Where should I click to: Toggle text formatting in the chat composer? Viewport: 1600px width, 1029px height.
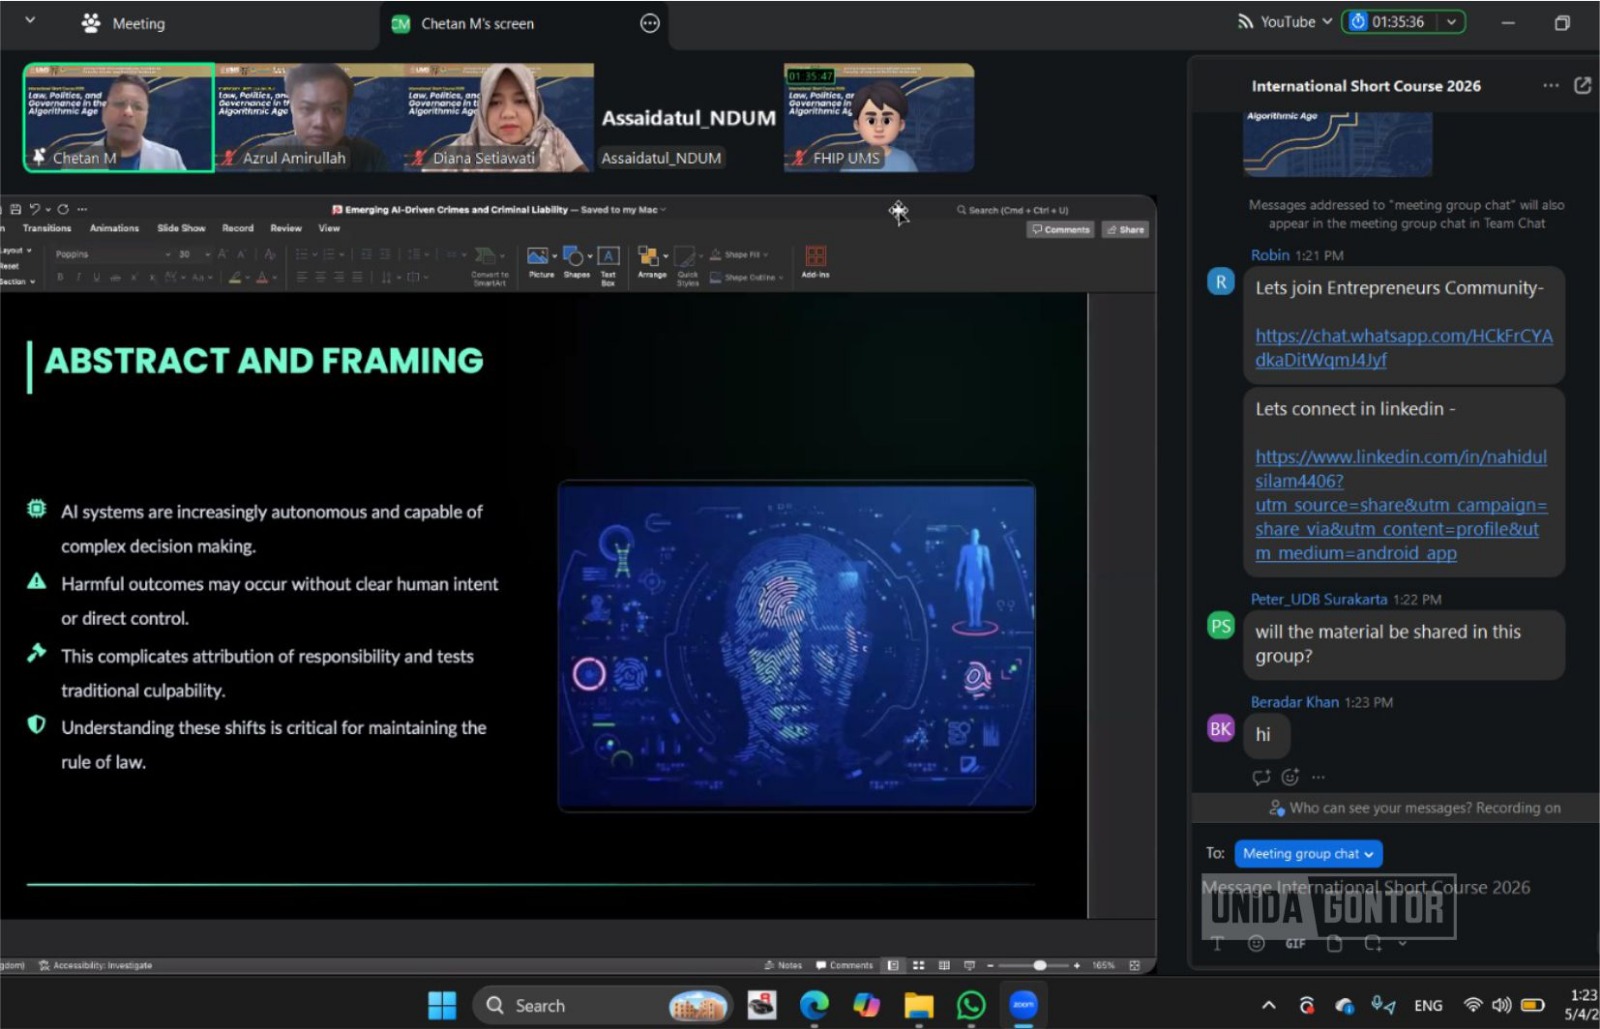(1217, 943)
